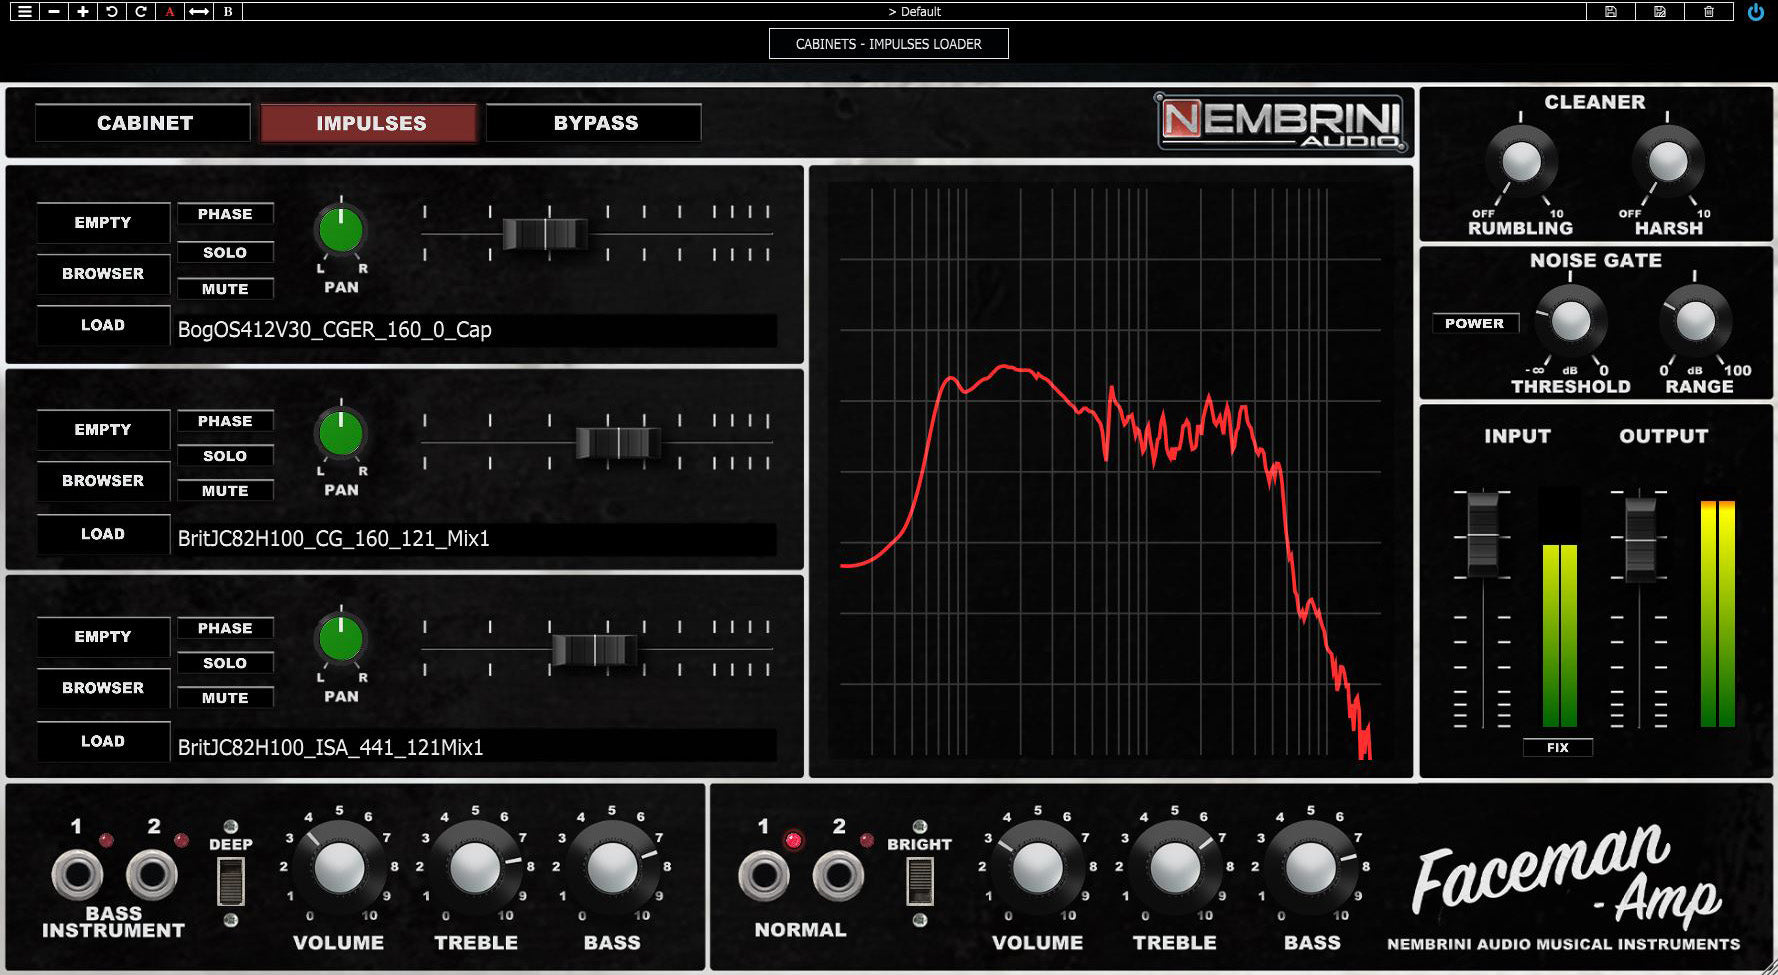Screen dimensions: 1778x975
Task: Click Bass Instrument input jack 2
Action: pyautogui.click(x=152, y=875)
